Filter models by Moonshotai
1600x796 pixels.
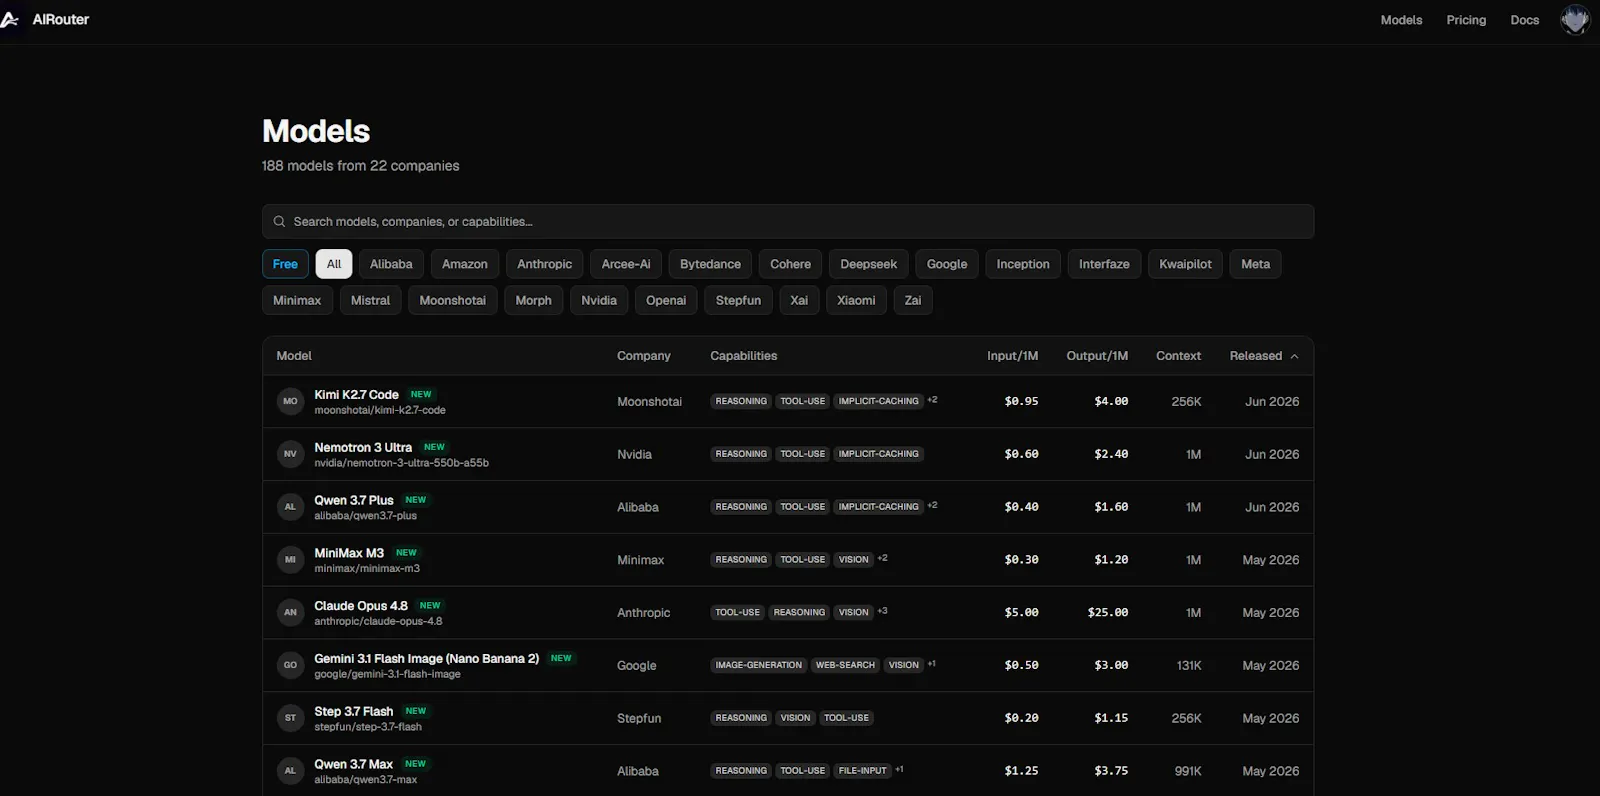pos(452,300)
